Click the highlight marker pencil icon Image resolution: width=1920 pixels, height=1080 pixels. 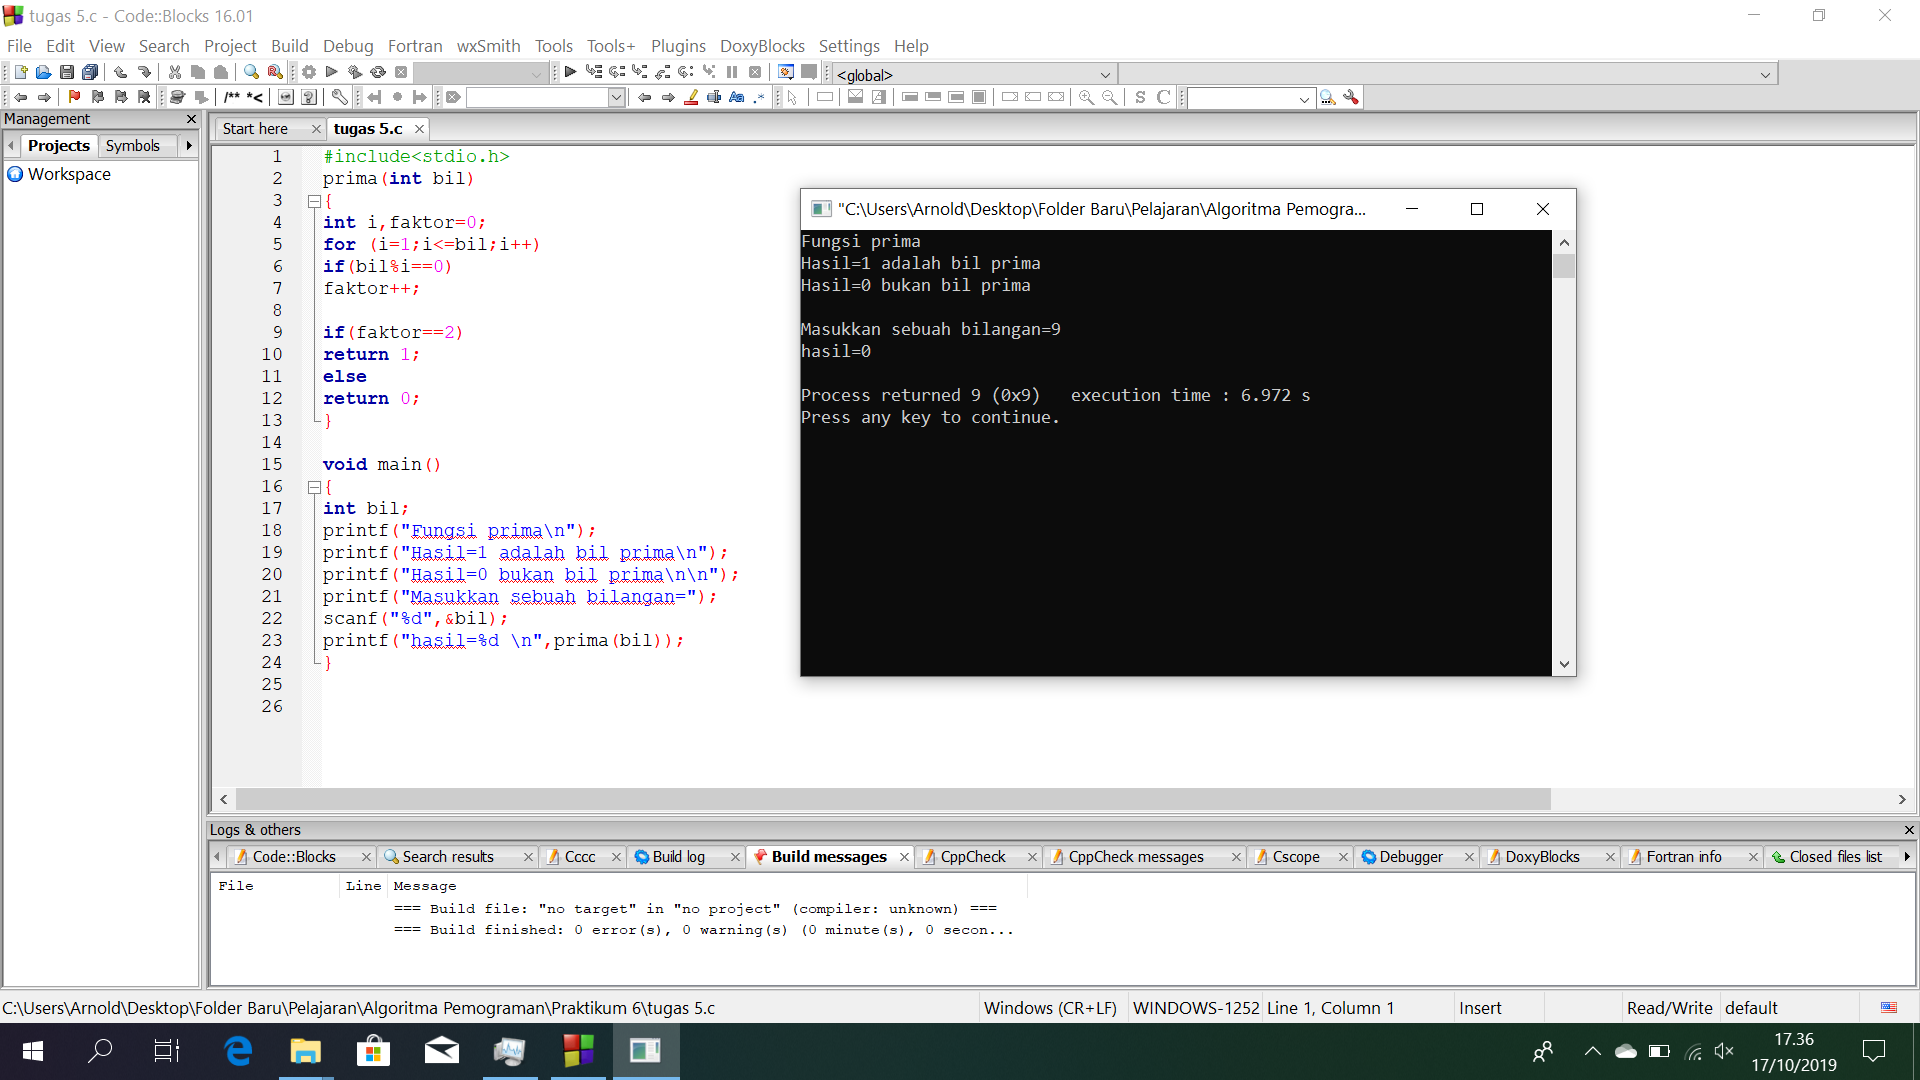691,97
